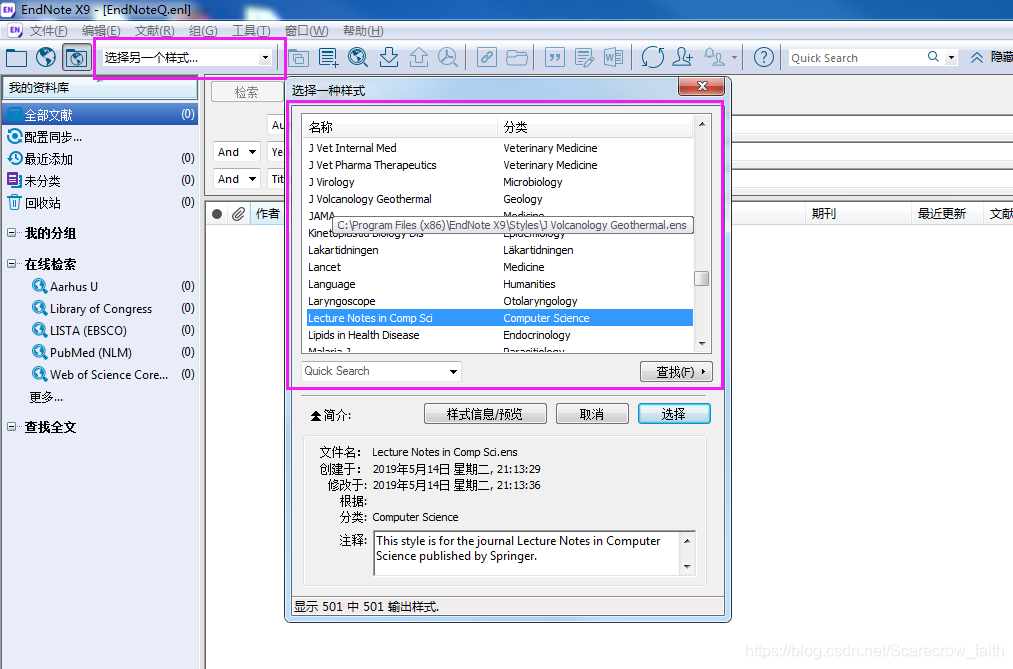Click the 选择 button
This screenshot has height=669, width=1013.
(x=674, y=414)
